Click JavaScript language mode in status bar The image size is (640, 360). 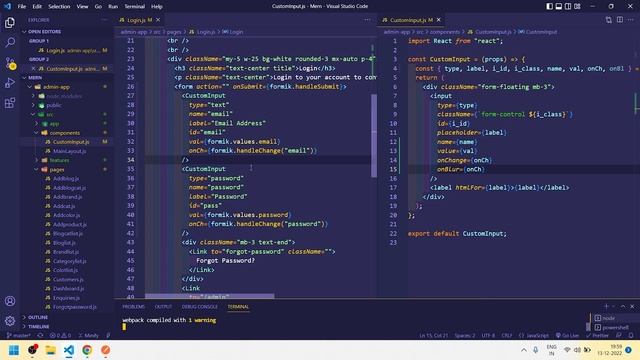tap(534, 336)
